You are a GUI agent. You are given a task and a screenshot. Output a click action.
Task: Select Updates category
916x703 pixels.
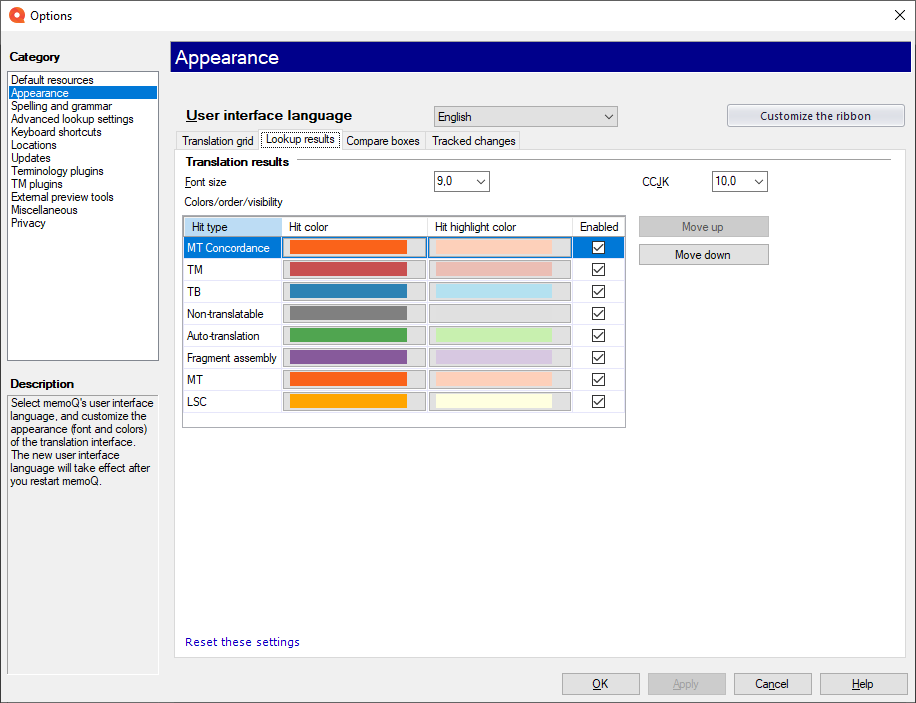click(x=82, y=158)
